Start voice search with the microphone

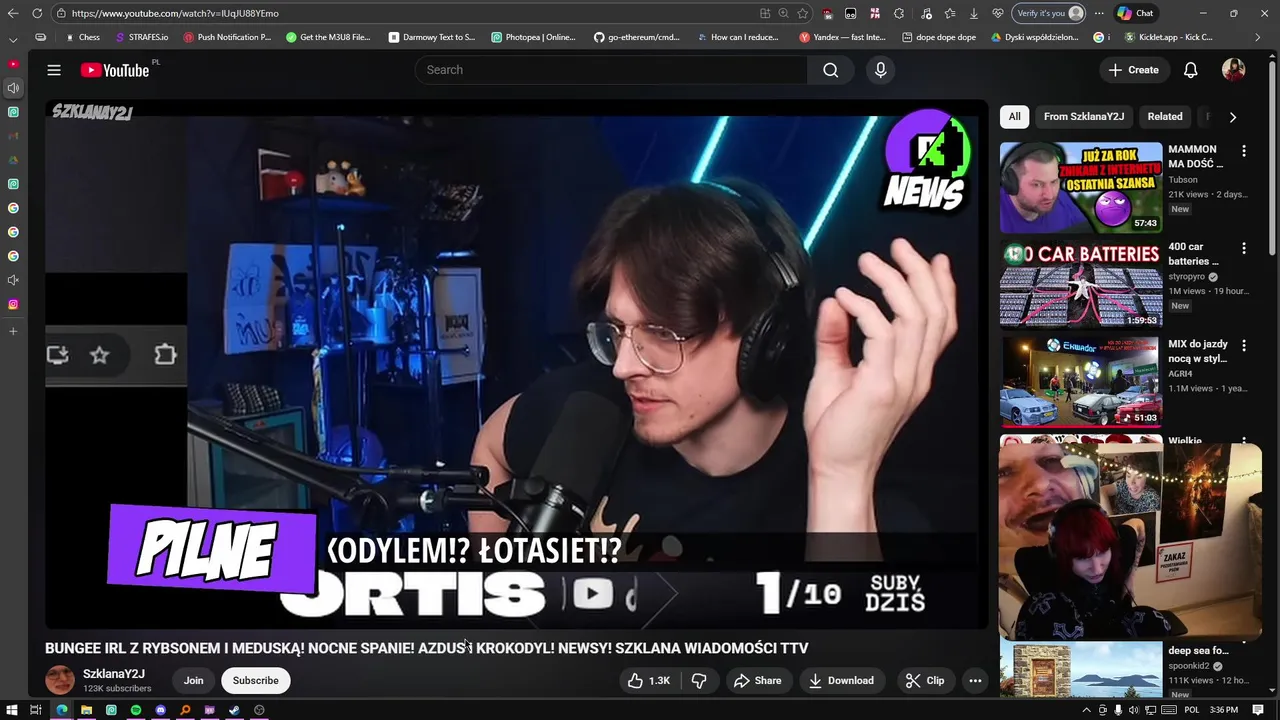click(x=880, y=70)
